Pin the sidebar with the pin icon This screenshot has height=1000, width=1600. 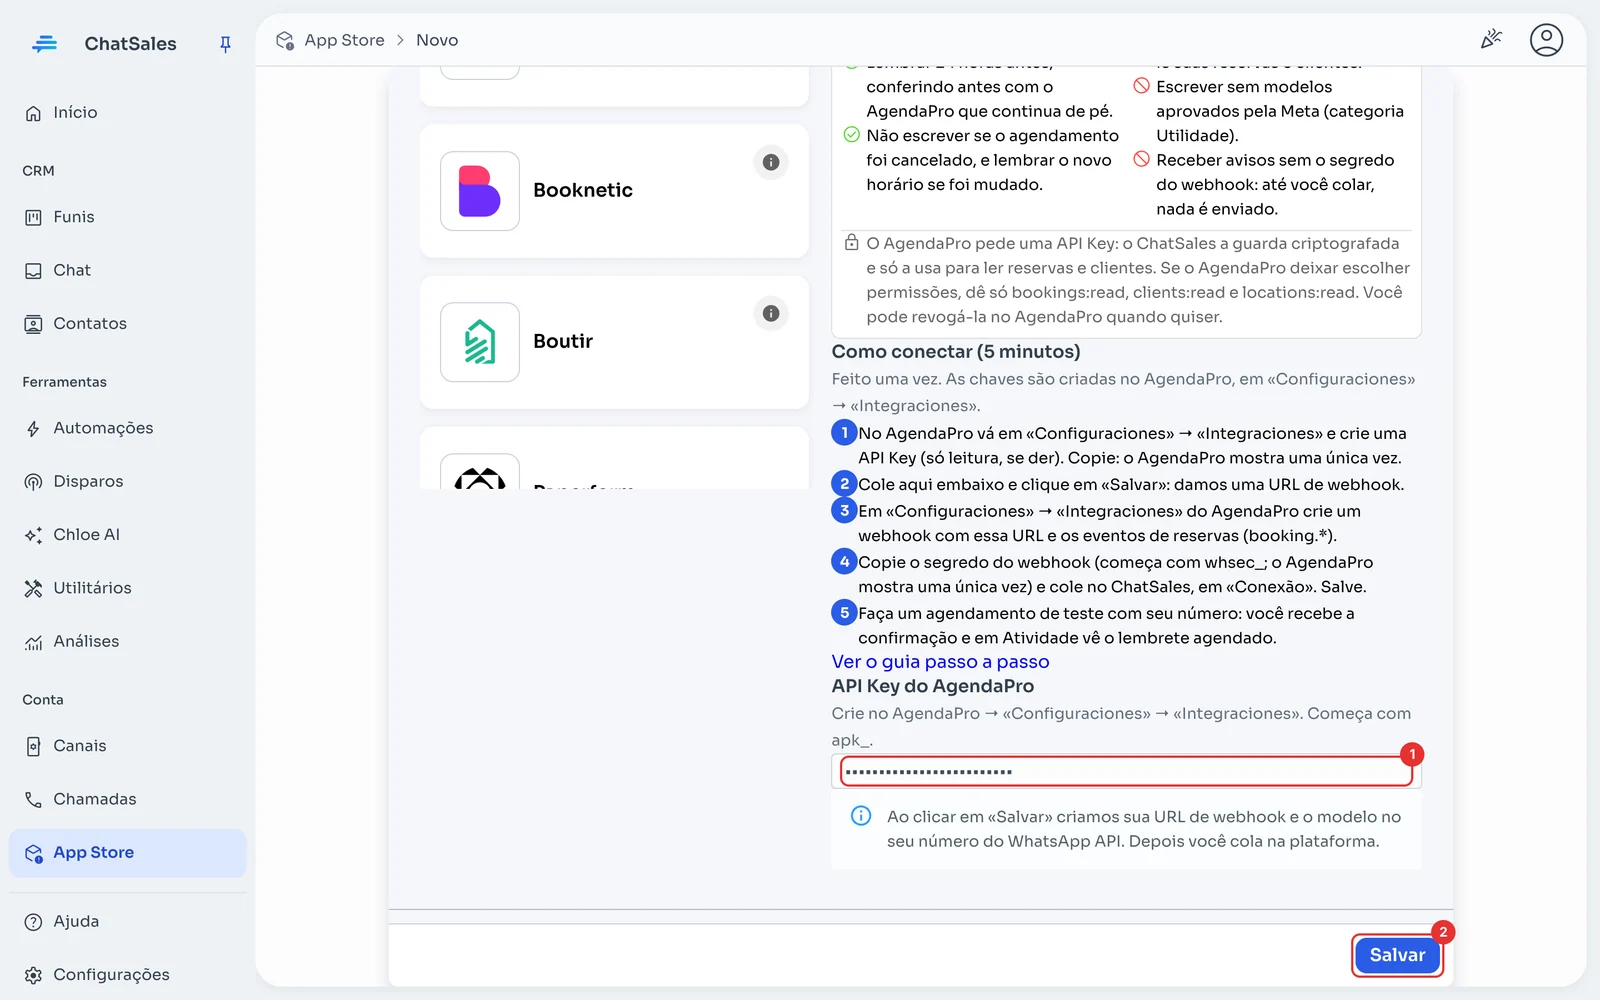tap(225, 44)
